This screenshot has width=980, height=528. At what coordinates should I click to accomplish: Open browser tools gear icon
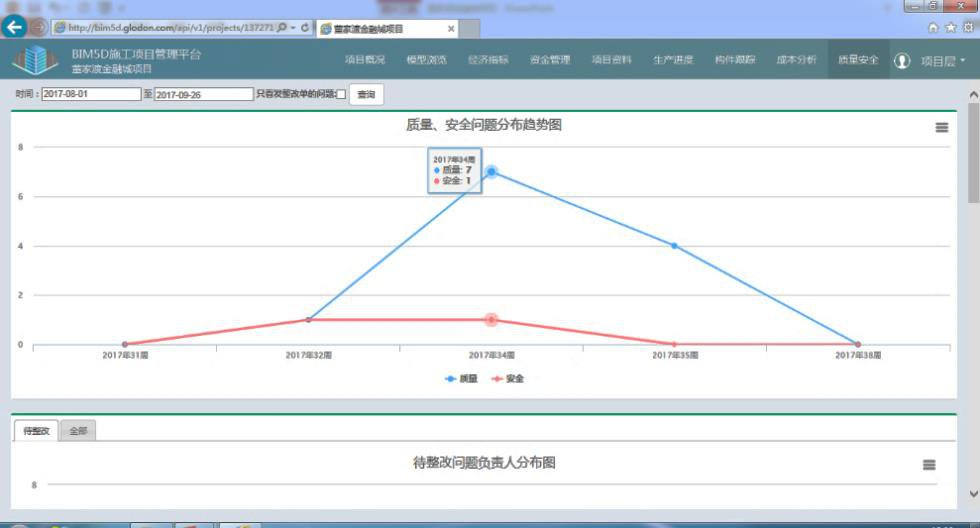pos(968,27)
